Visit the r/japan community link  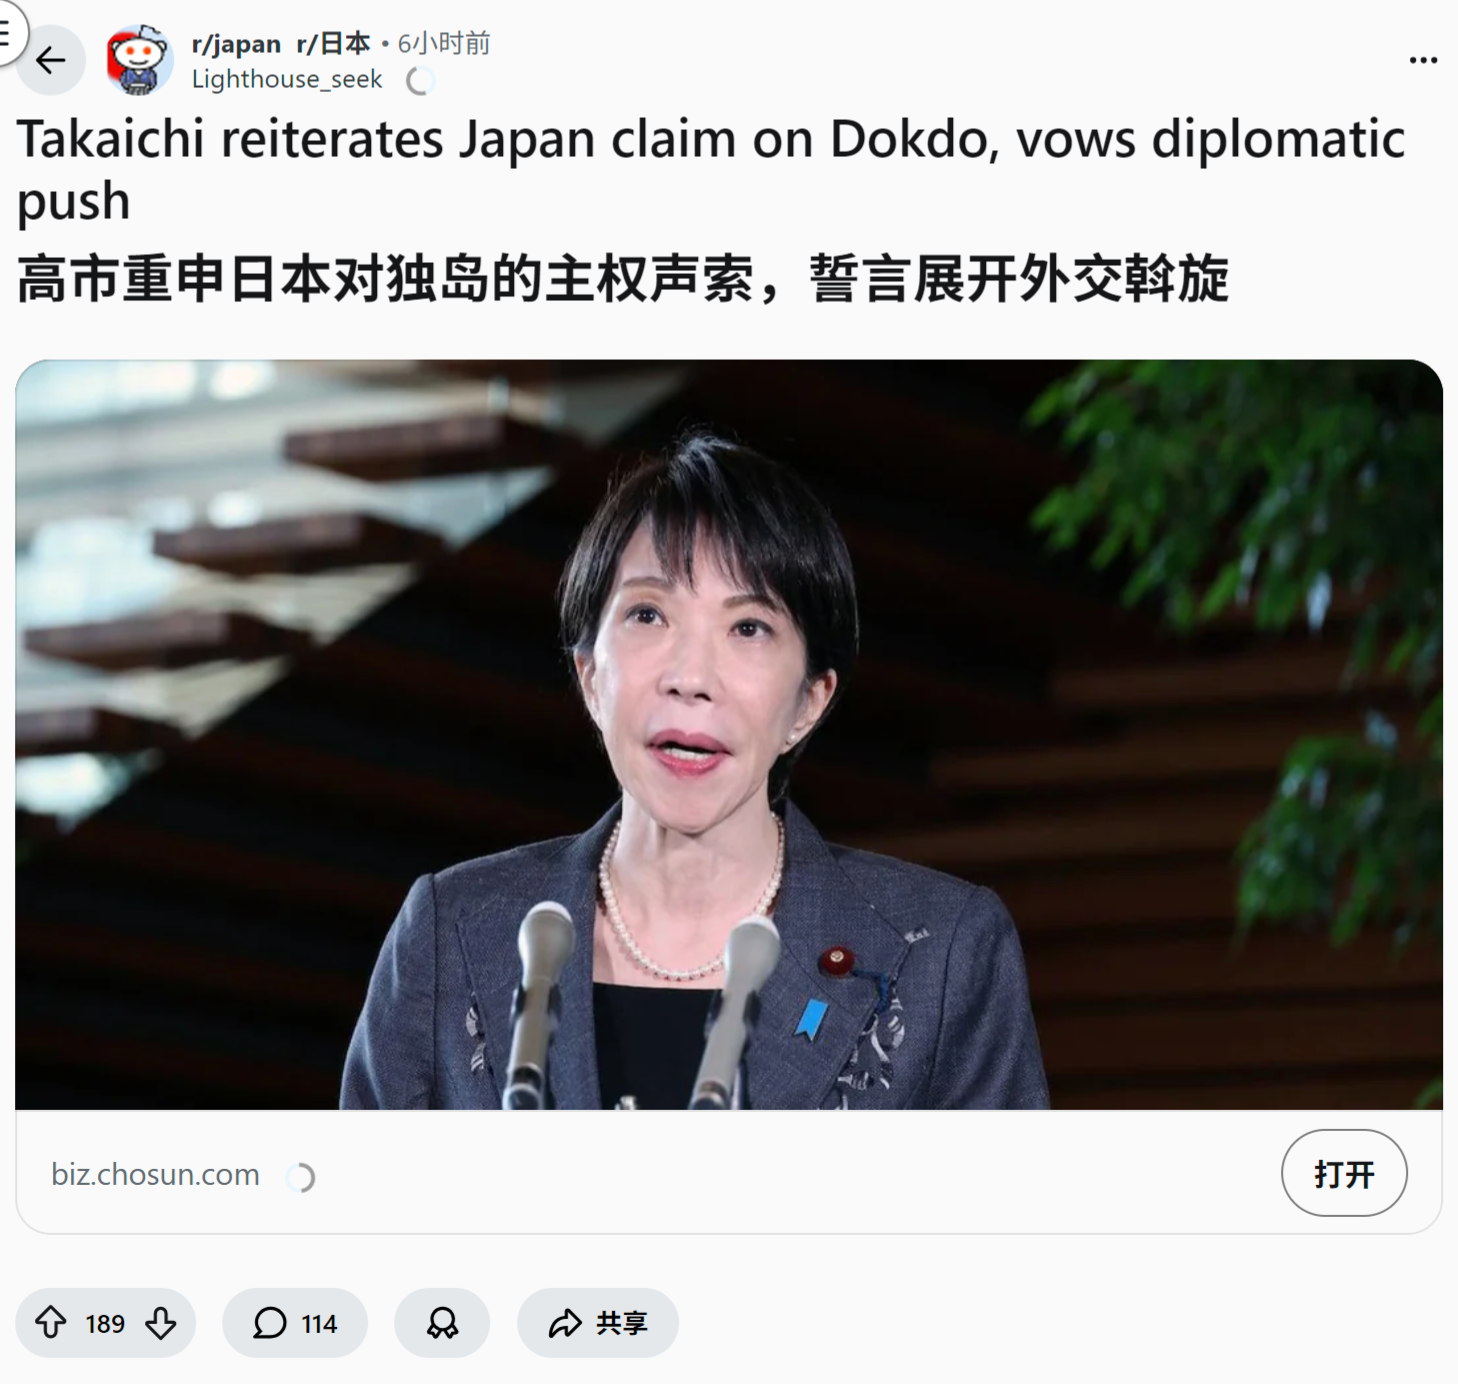(x=236, y=44)
